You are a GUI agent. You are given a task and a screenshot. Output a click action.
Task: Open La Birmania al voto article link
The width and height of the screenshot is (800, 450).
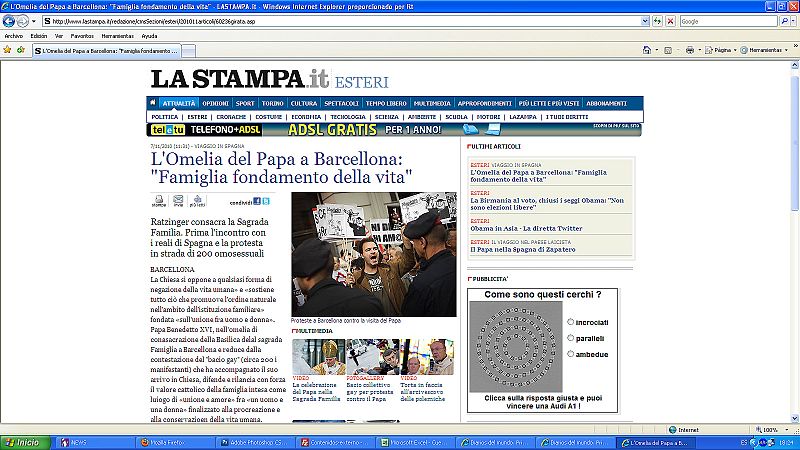point(547,204)
